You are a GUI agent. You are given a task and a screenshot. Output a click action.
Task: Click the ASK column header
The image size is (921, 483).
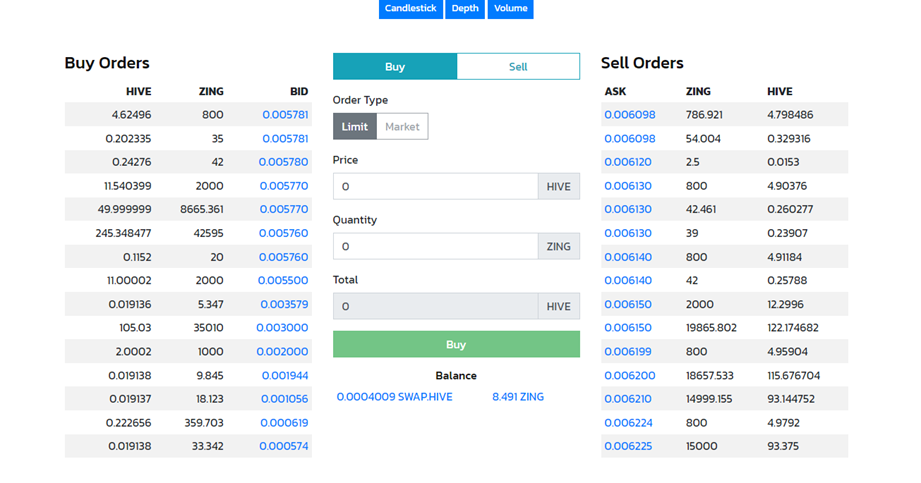pos(615,92)
